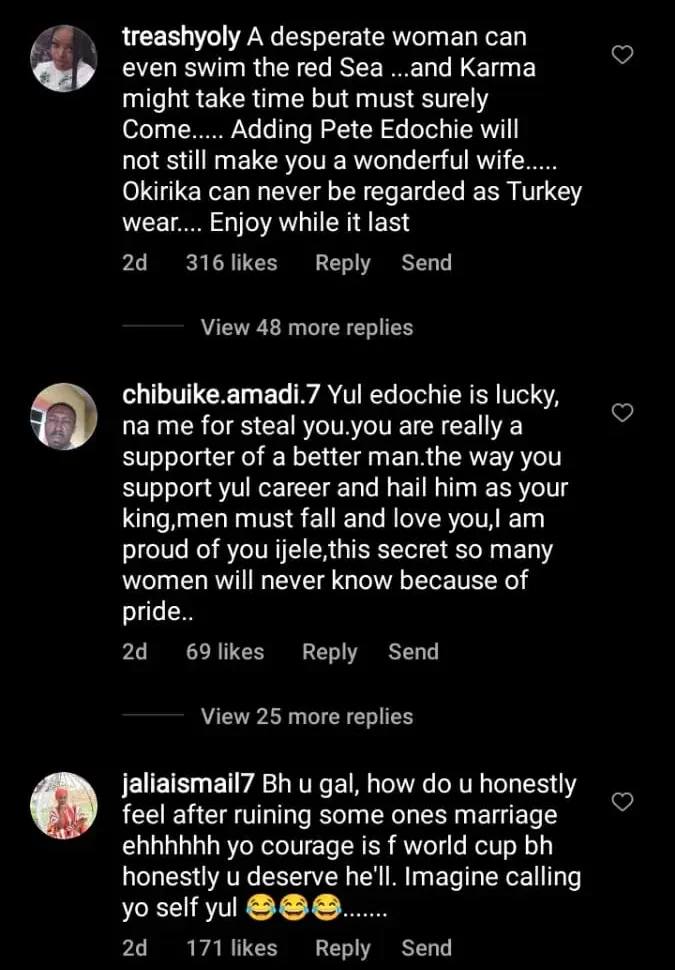The width and height of the screenshot is (675, 970).
Task: Open jaliaismail7 username link
Action: point(190,786)
